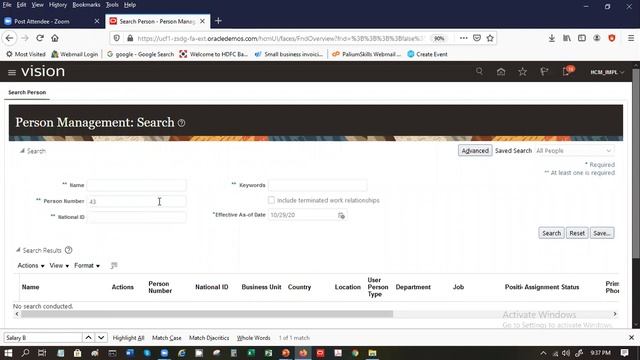Check Include terminated work relationships

271,200
